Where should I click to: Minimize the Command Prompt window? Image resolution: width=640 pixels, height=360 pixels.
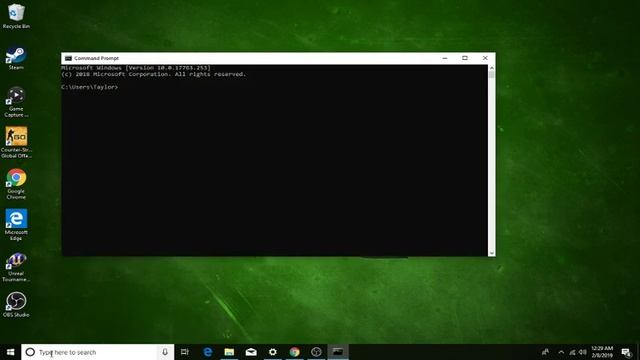(x=445, y=58)
